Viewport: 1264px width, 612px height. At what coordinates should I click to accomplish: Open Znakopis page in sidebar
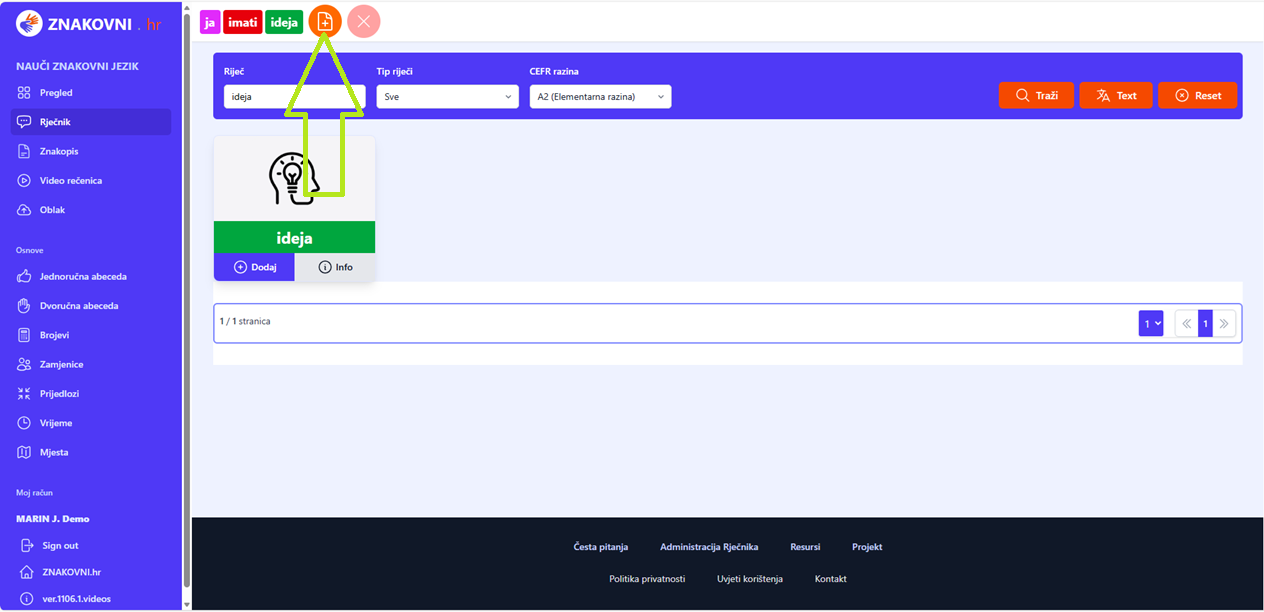[x=59, y=152]
